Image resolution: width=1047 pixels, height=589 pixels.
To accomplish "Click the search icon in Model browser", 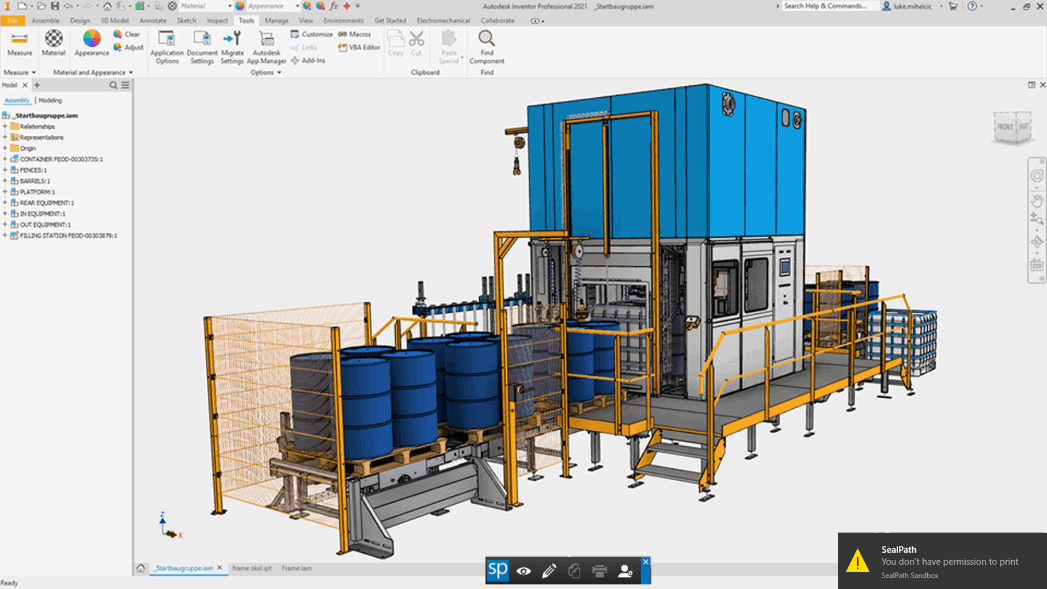I will coord(112,85).
